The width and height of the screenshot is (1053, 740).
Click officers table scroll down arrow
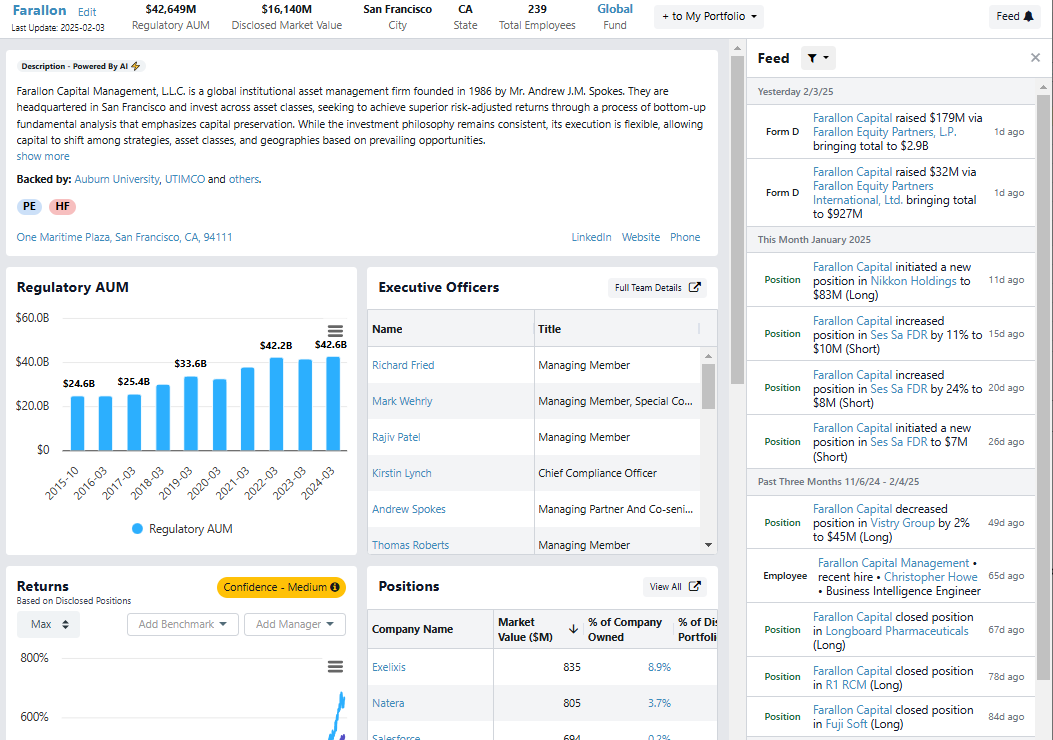708,545
